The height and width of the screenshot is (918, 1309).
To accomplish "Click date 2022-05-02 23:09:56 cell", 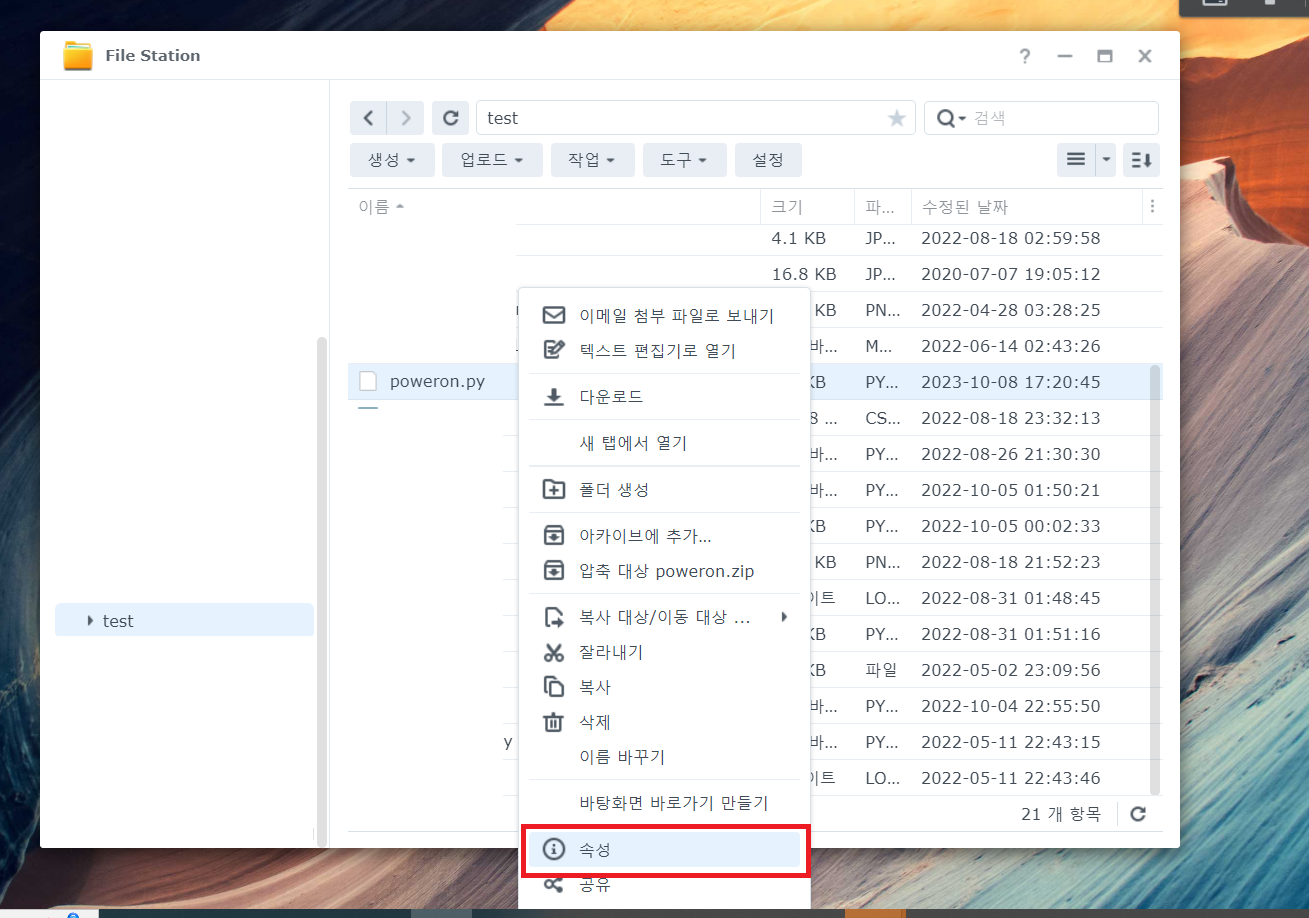I will click(x=1010, y=670).
